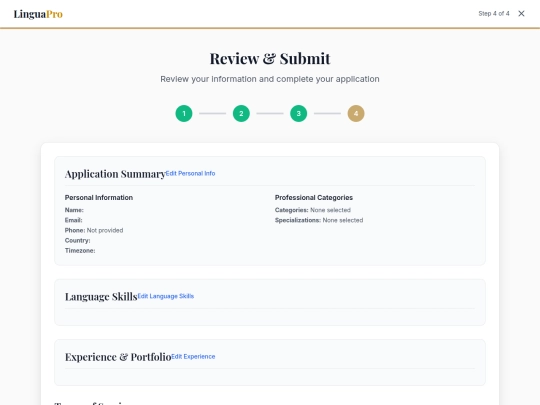The height and width of the screenshot is (405, 540).
Task: Close the application wizard with X icon
Action: [521, 13]
